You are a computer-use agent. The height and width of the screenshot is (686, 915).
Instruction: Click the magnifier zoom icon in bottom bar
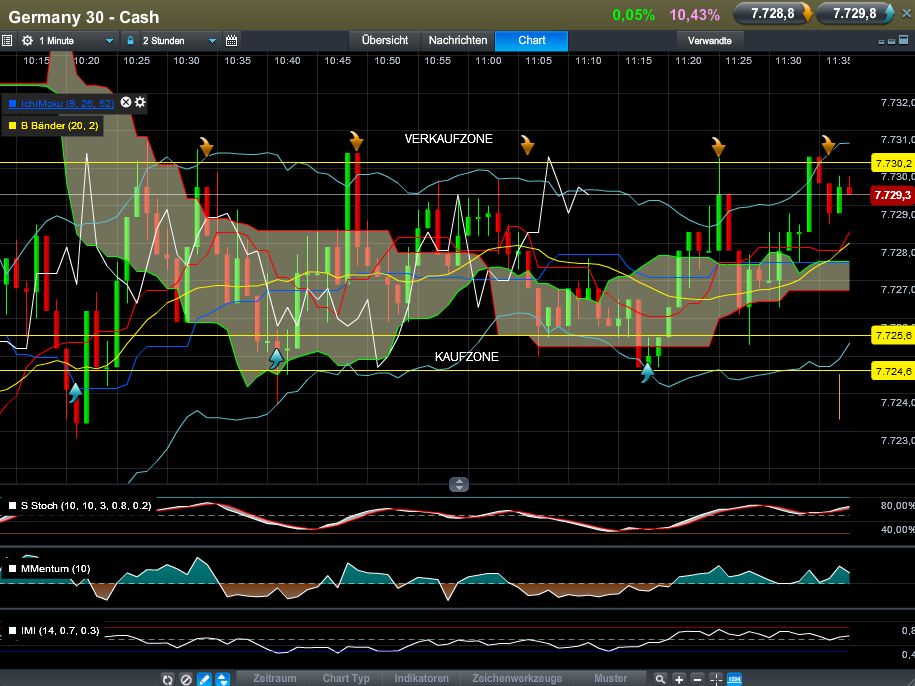click(660, 679)
